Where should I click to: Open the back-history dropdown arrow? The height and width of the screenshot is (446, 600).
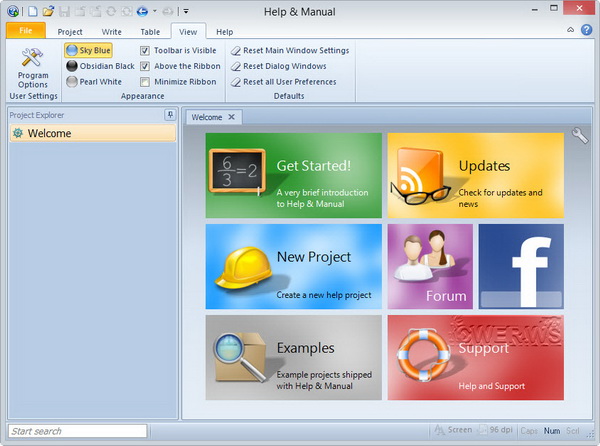click(x=153, y=11)
